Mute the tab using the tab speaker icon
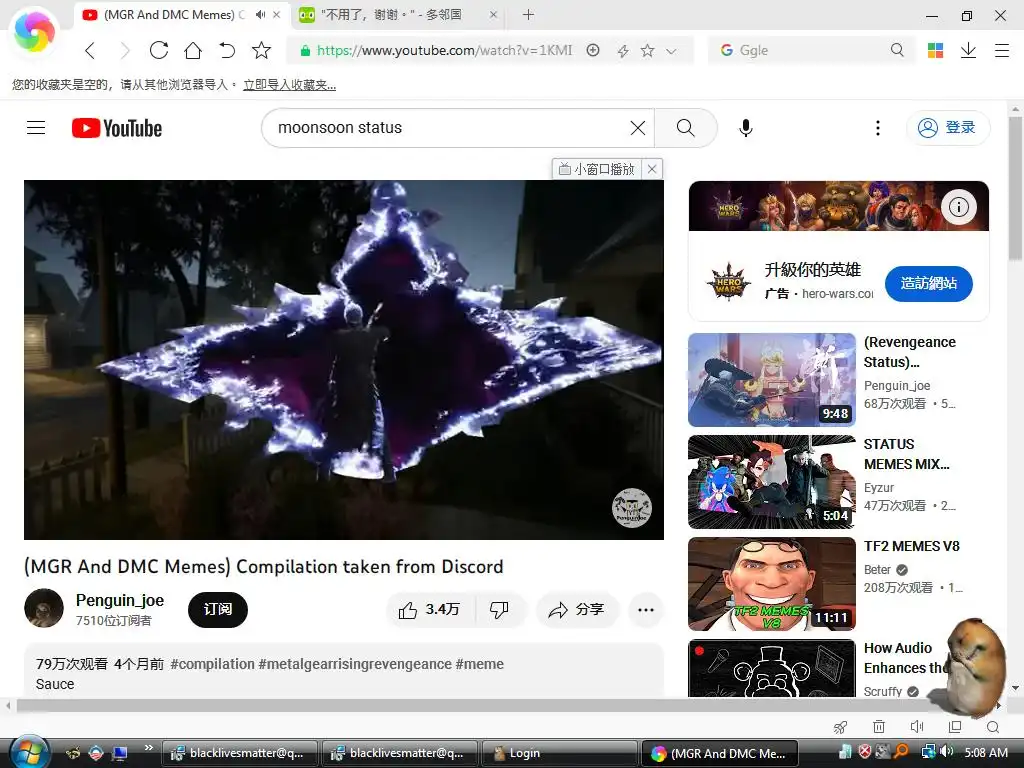 pos(261,14)
